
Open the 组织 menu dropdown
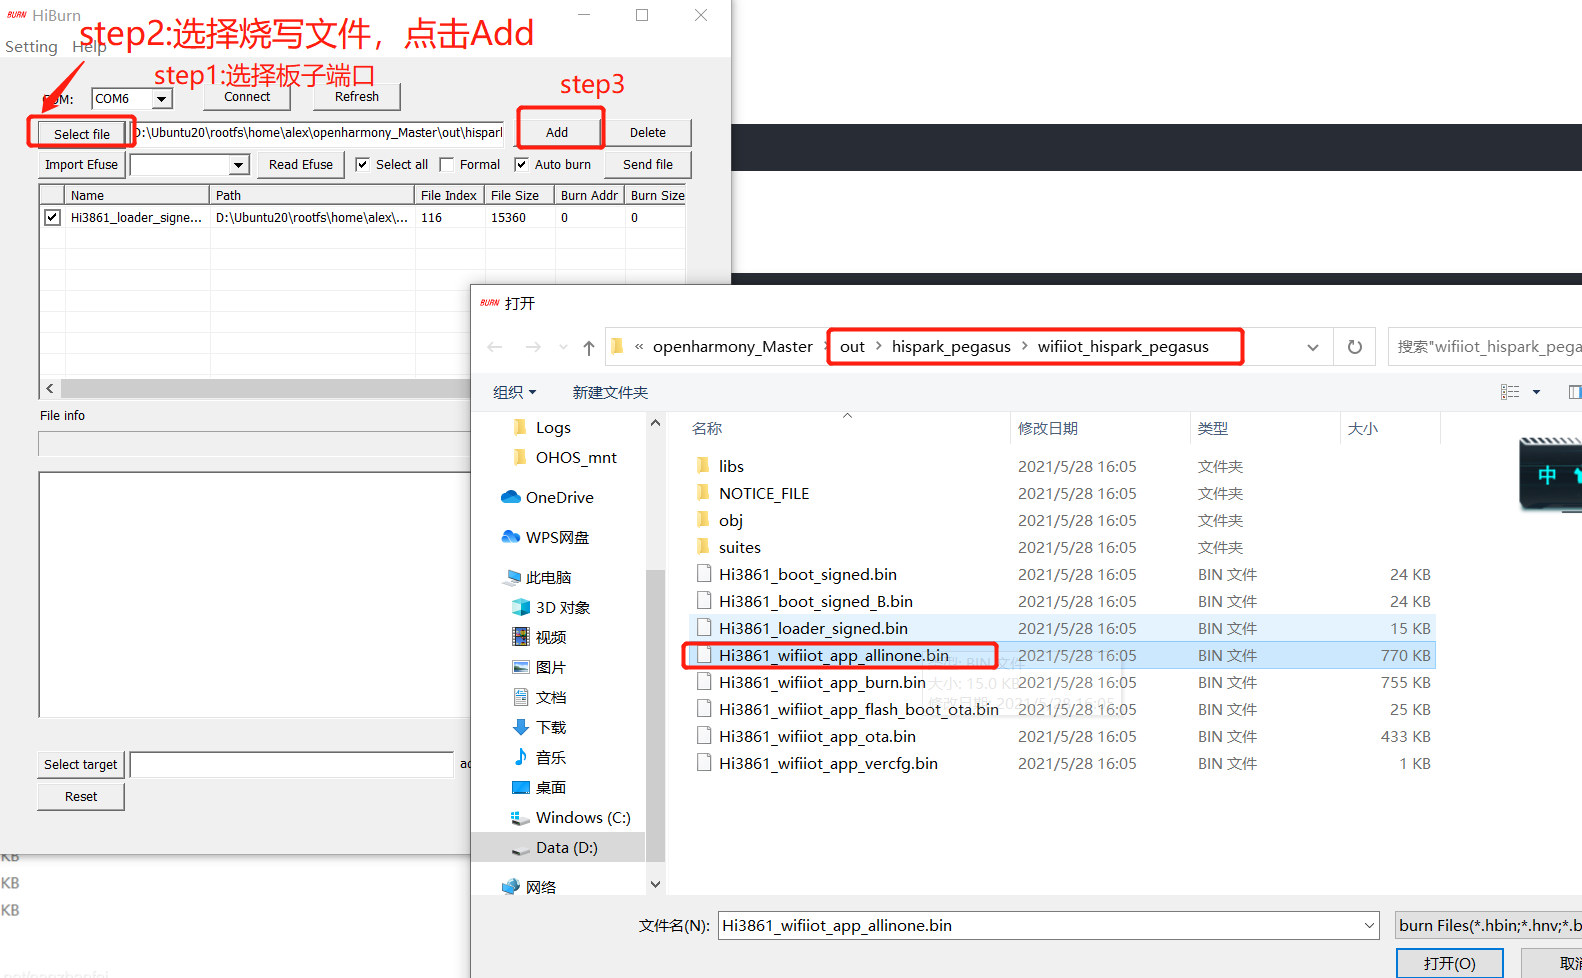click(515, 392)
